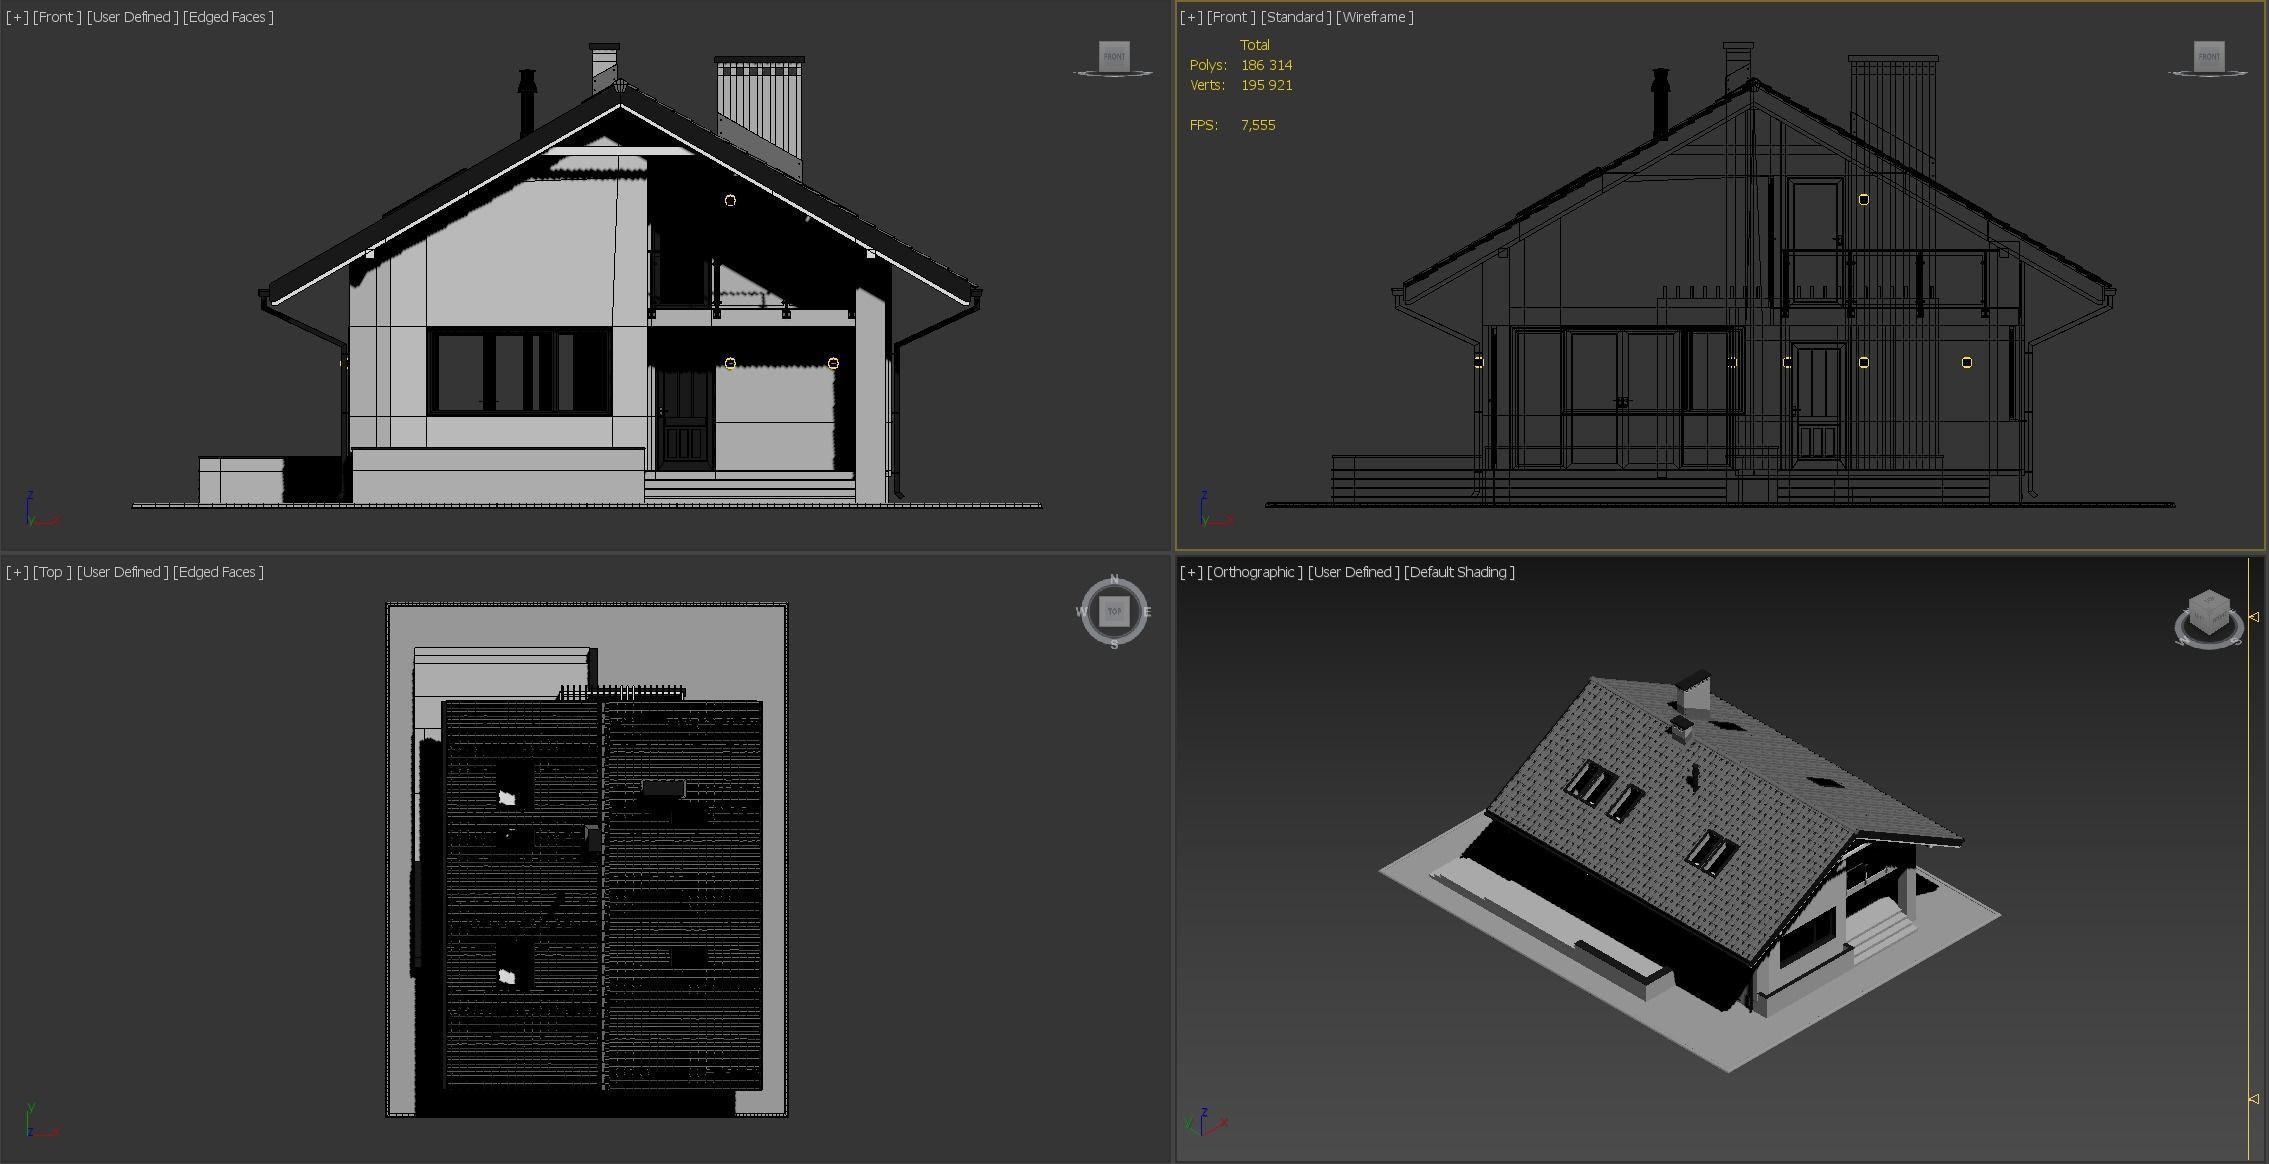
Task: Click the N compass letter in Top viewport
Action: click(x=1114, y=580)
